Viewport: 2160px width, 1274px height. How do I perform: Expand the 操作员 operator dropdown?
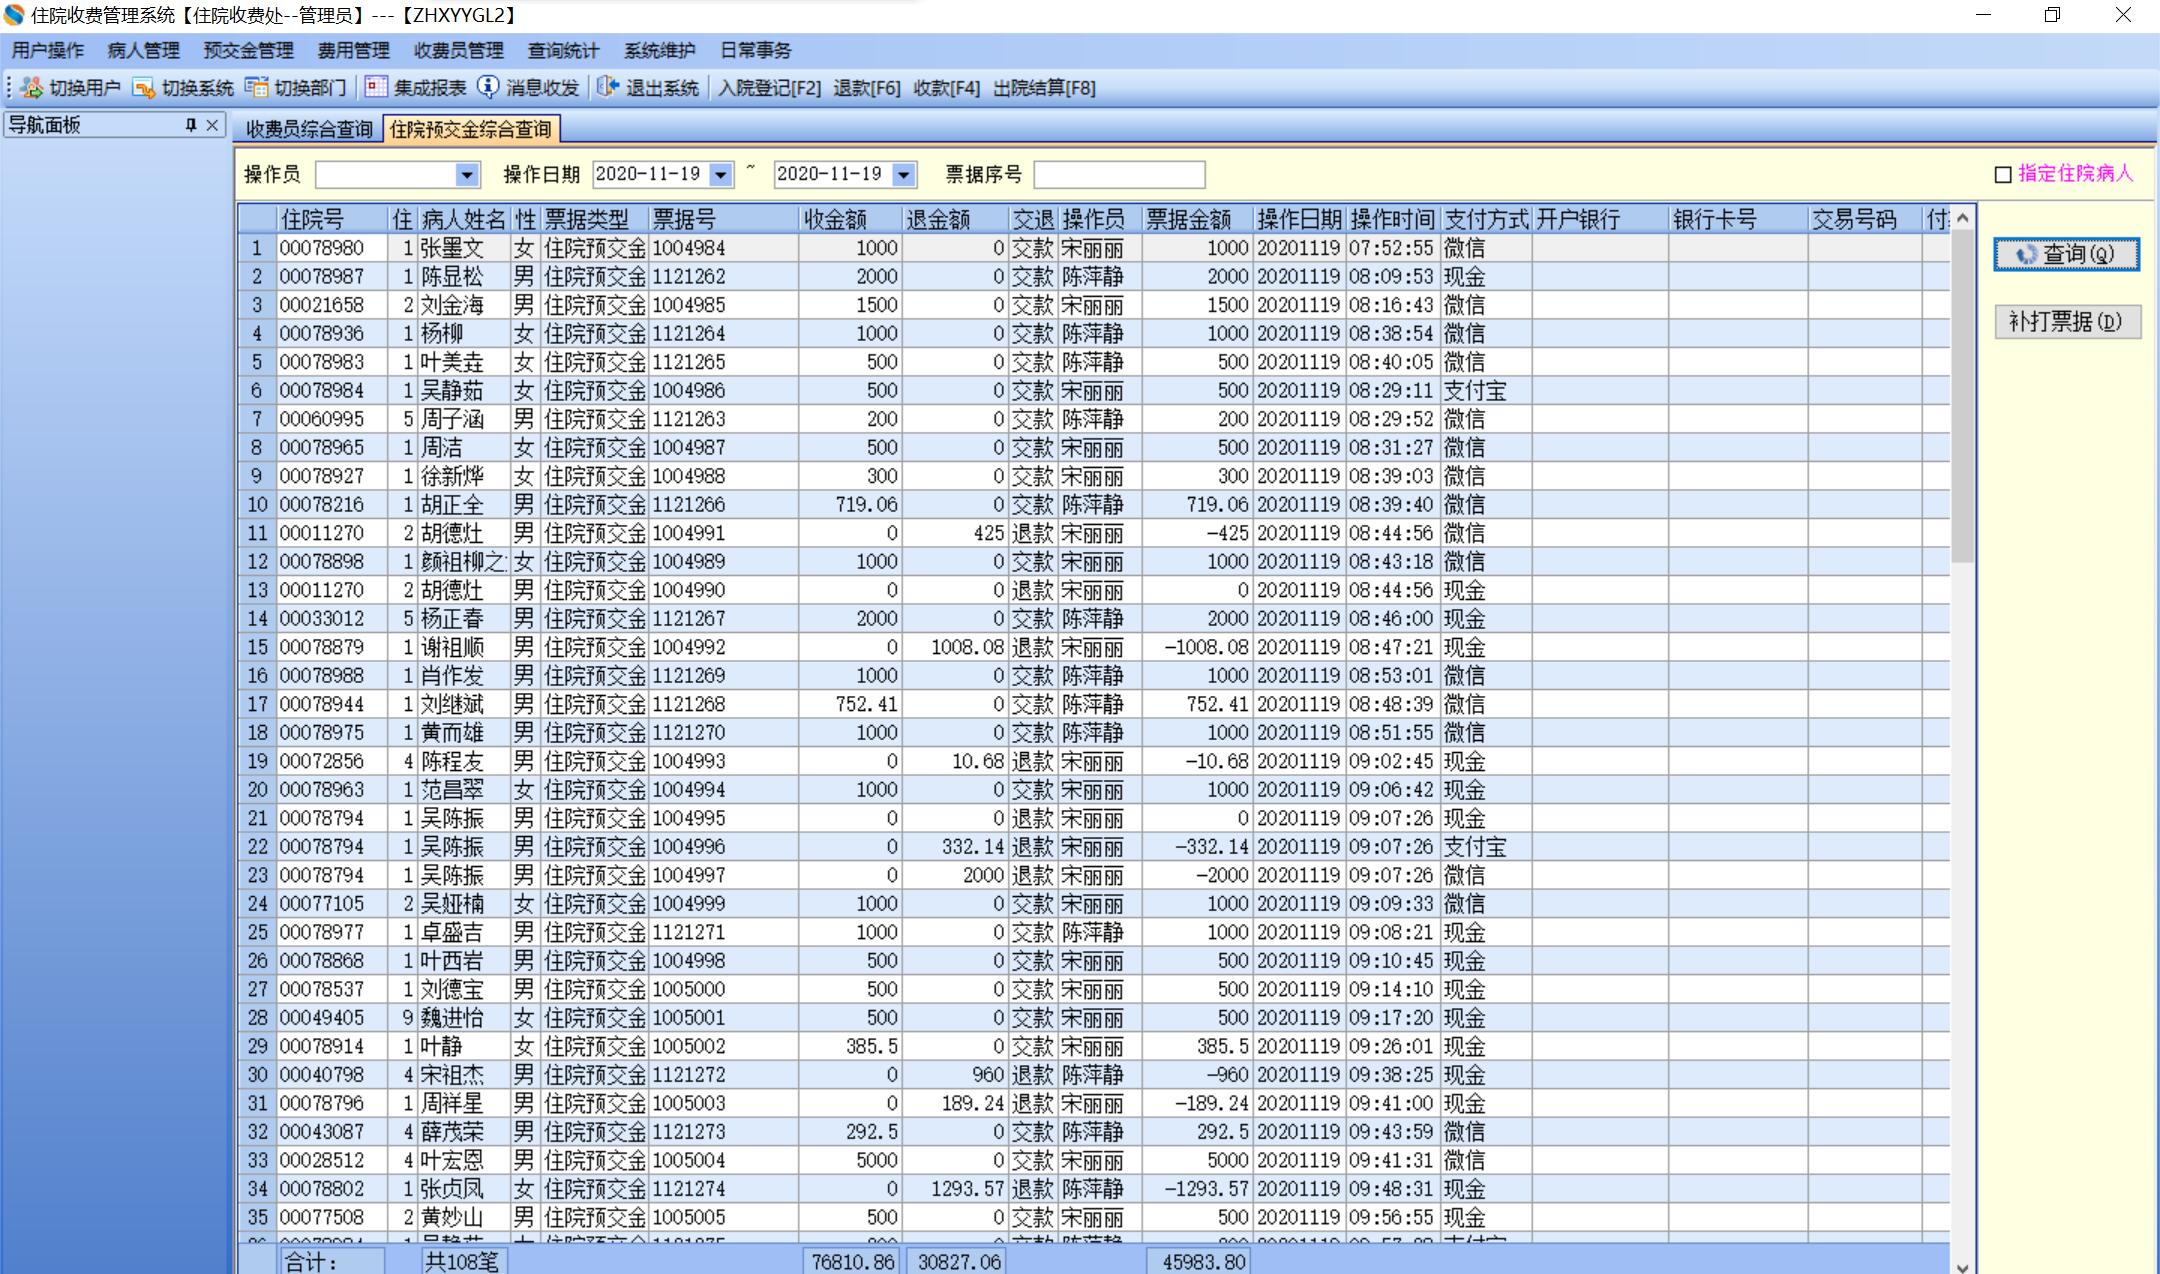tap(467, 175)
